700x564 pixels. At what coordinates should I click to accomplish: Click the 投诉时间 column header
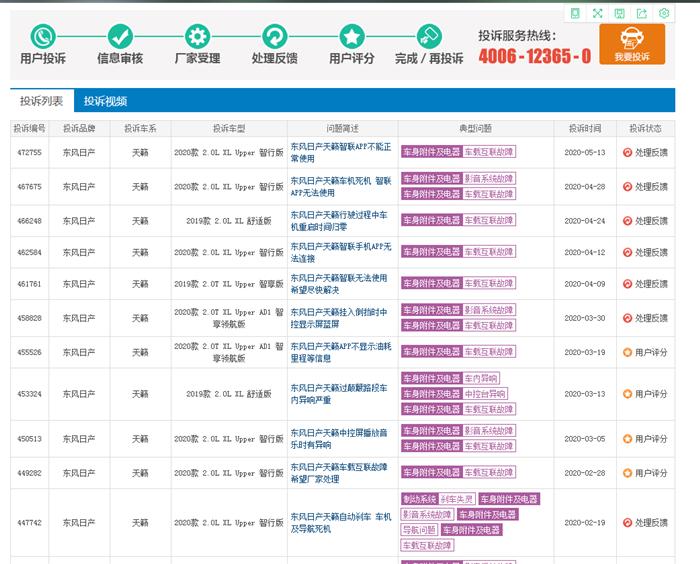coord(585,129)
